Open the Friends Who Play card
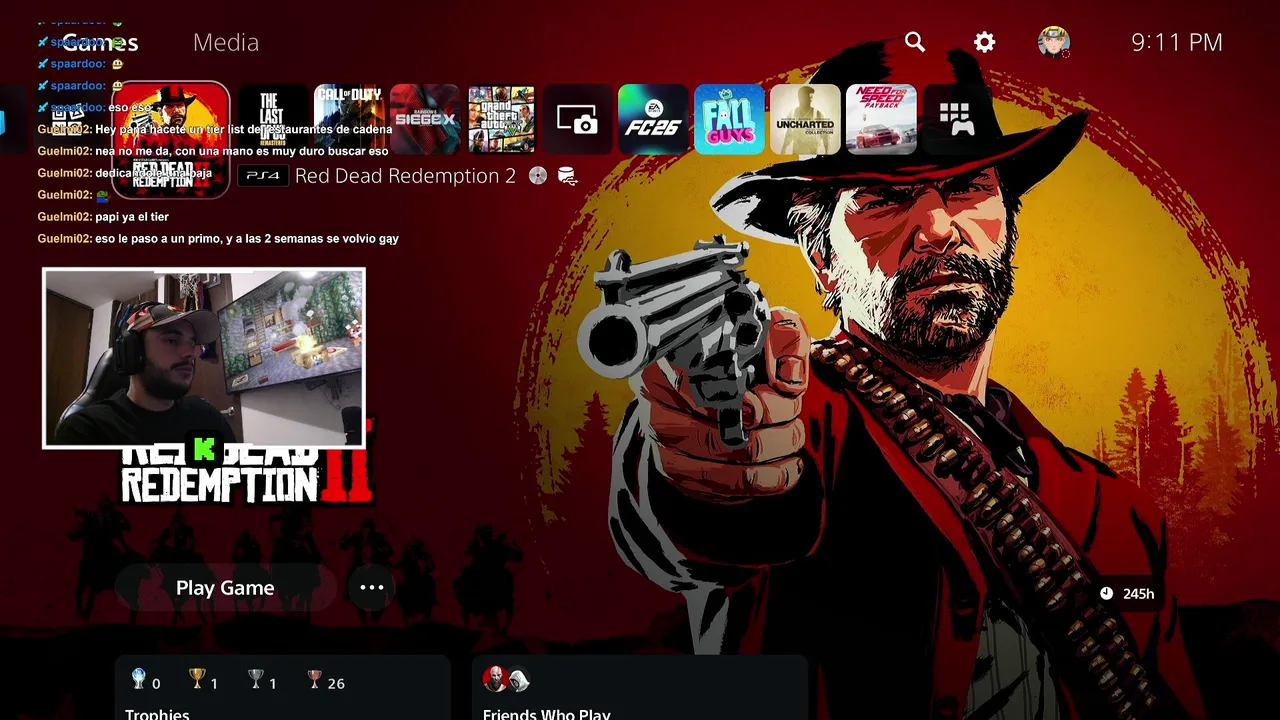Screen dimensions: 1280x720 pyautogui.click(x=640, y=688)
